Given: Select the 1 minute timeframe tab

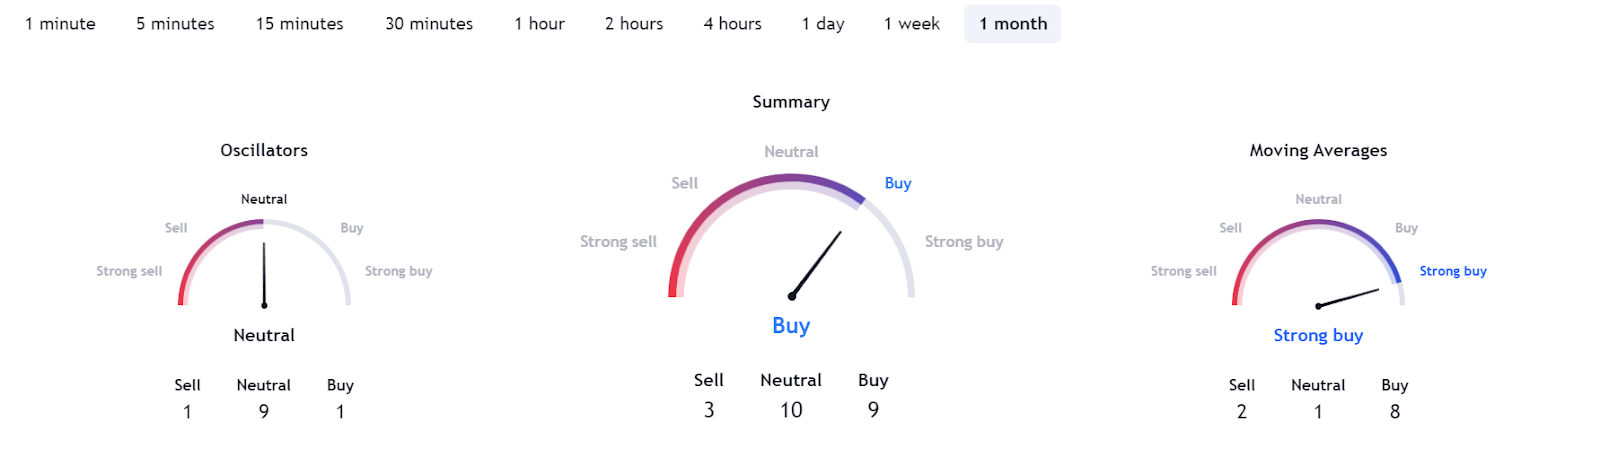Looking at the screenshot, I should [61, 24].
